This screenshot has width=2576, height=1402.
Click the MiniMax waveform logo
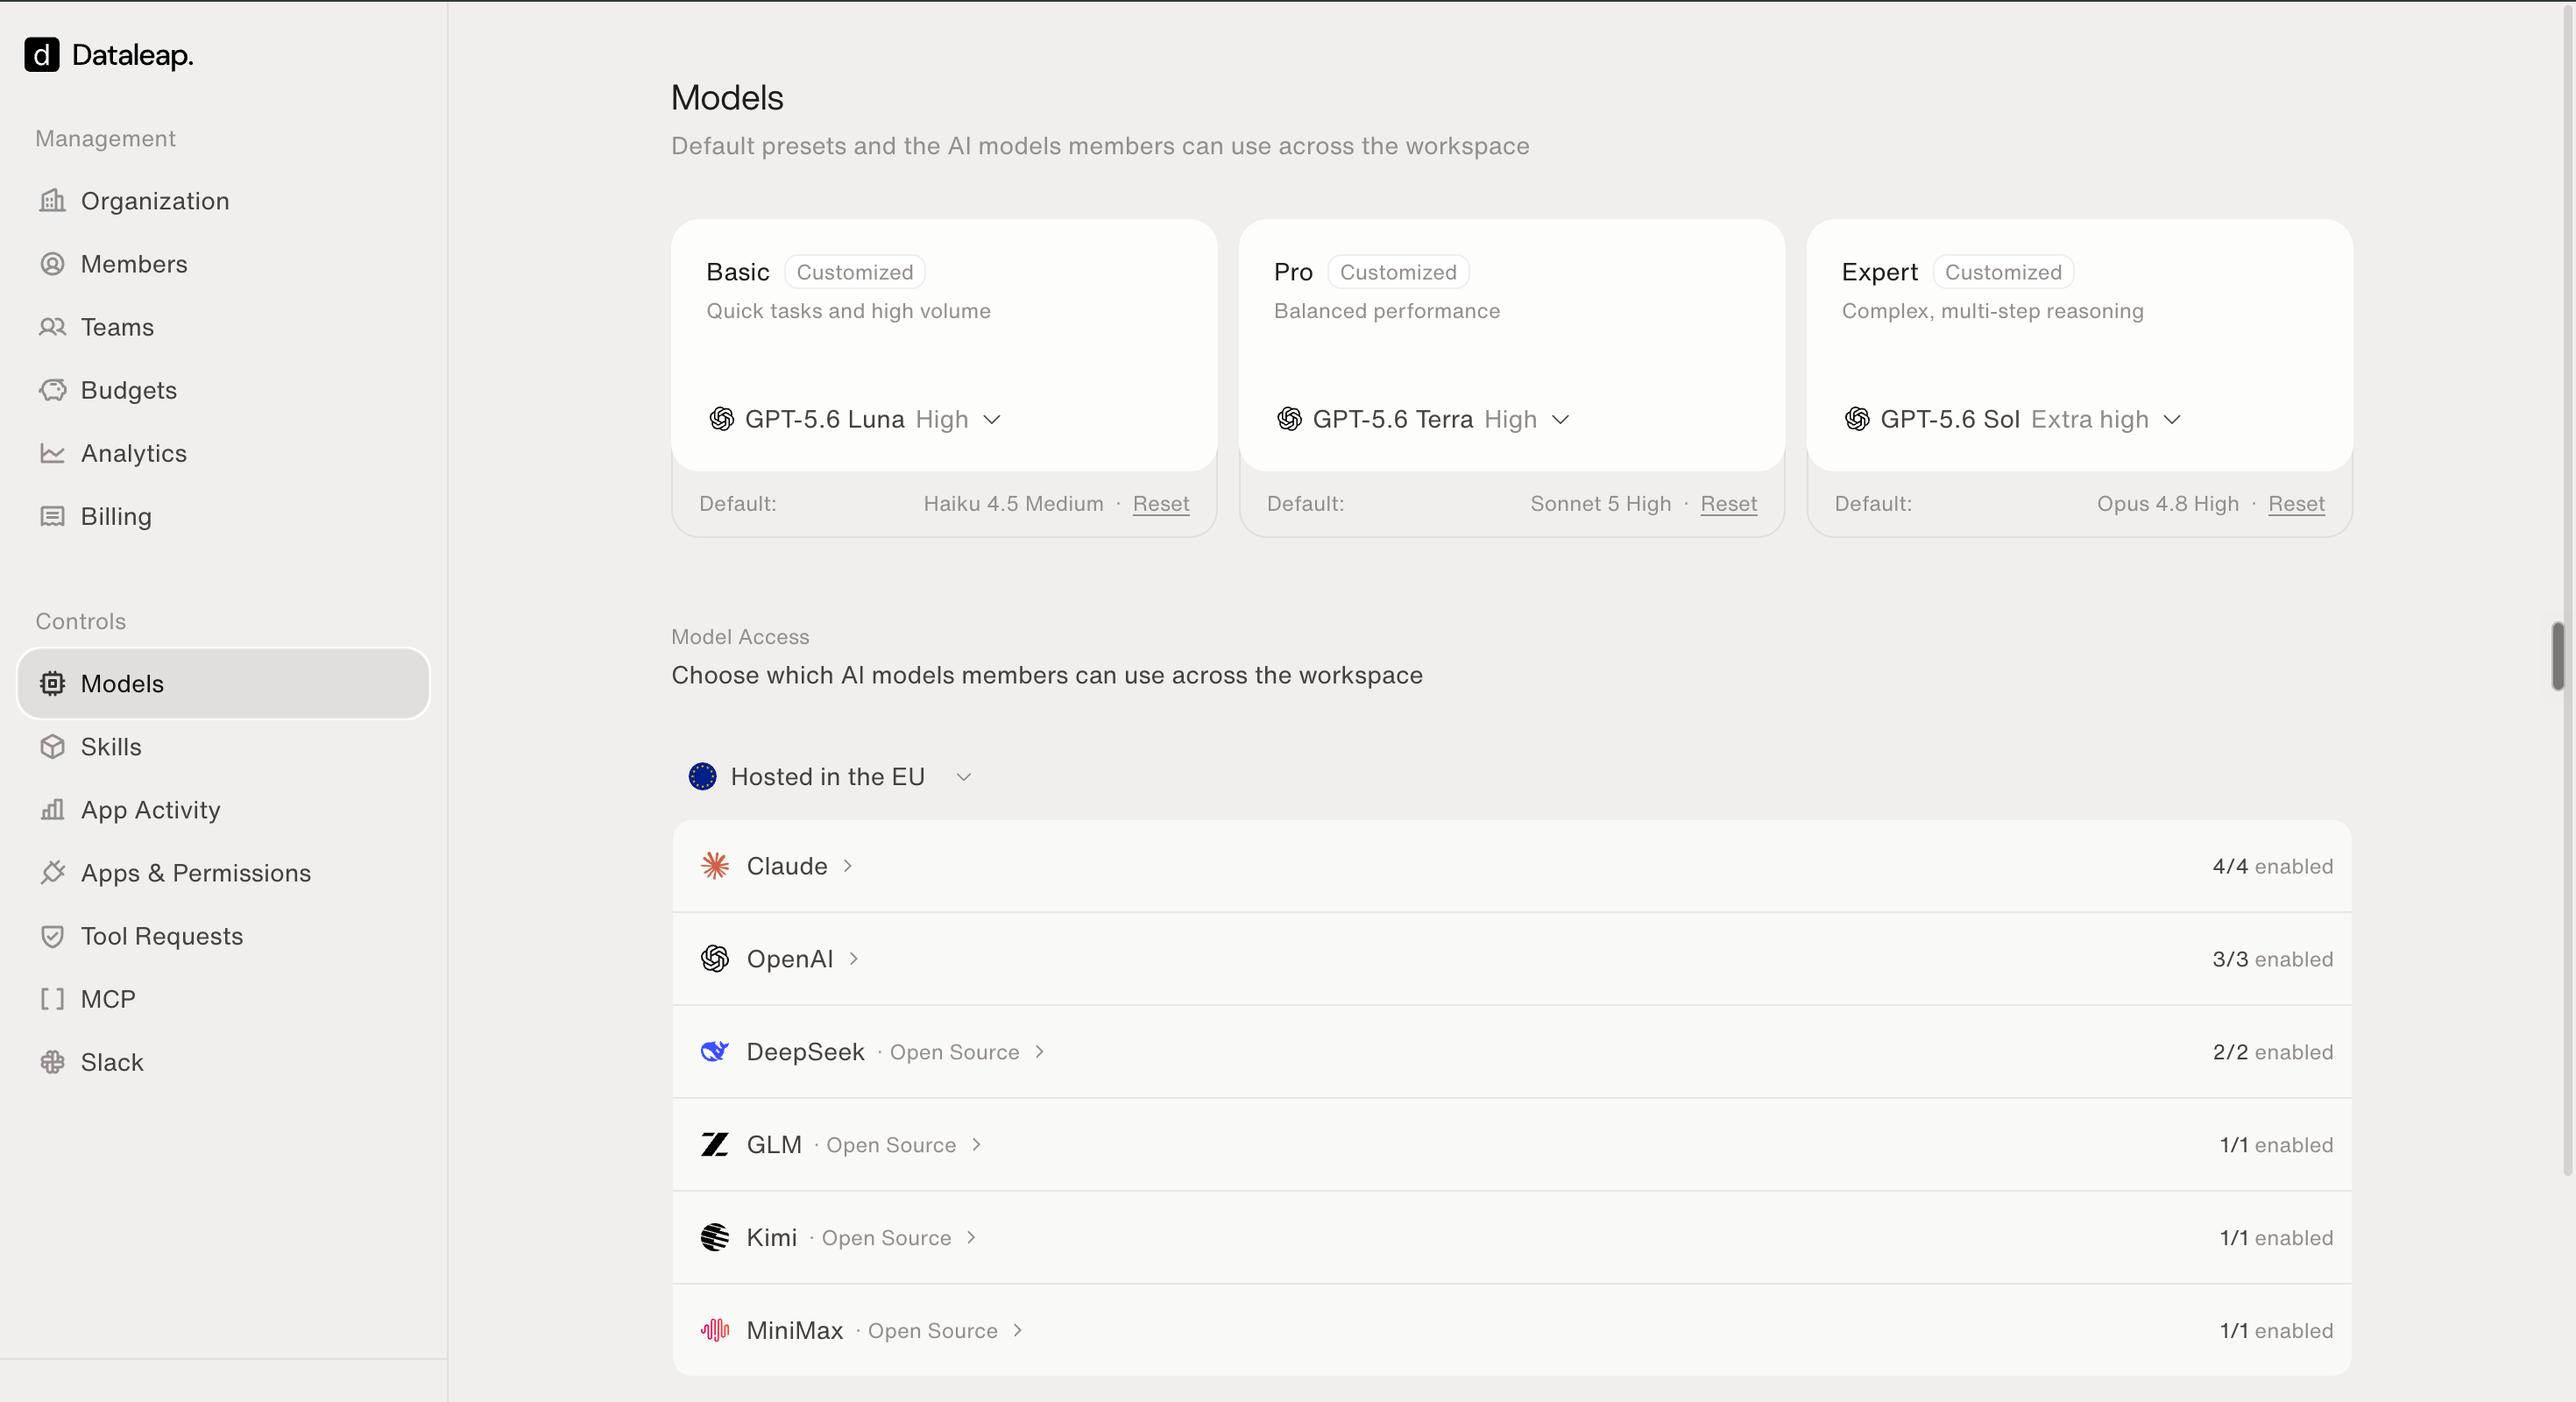[x=715, y=1330]
